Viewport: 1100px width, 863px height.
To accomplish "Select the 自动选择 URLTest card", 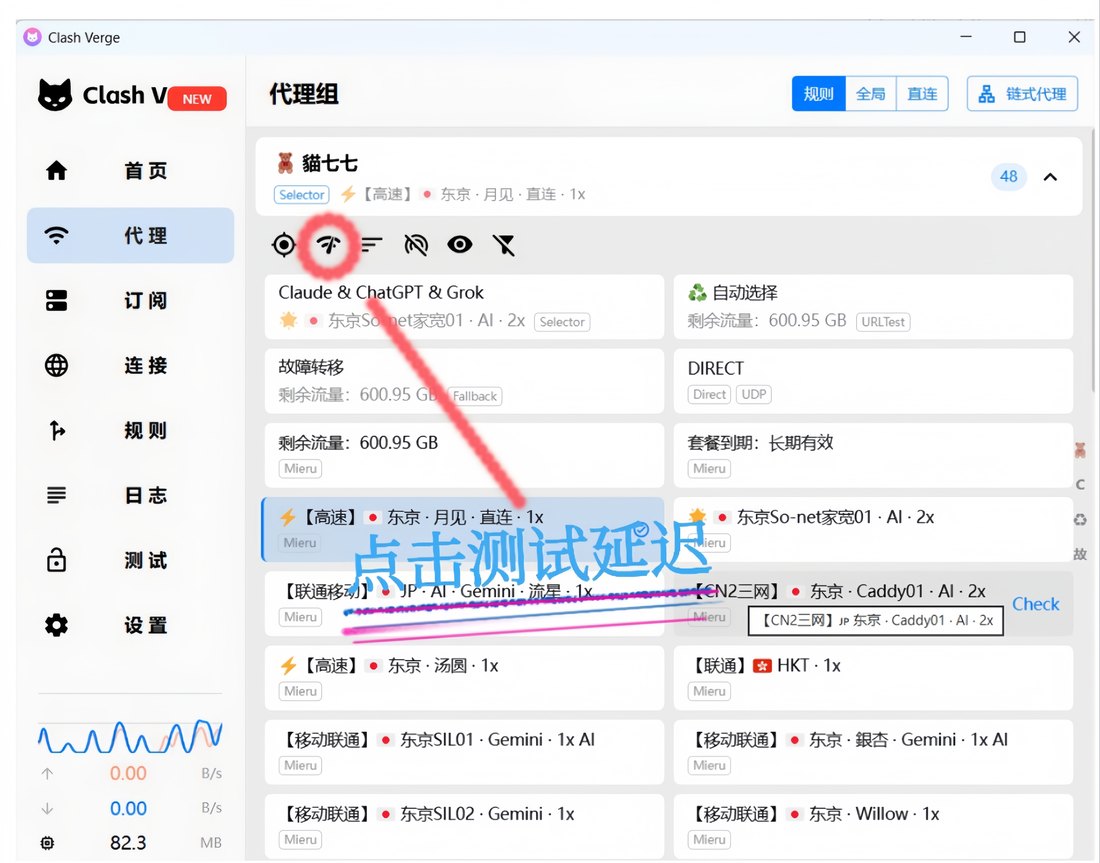I will (873, 307).
